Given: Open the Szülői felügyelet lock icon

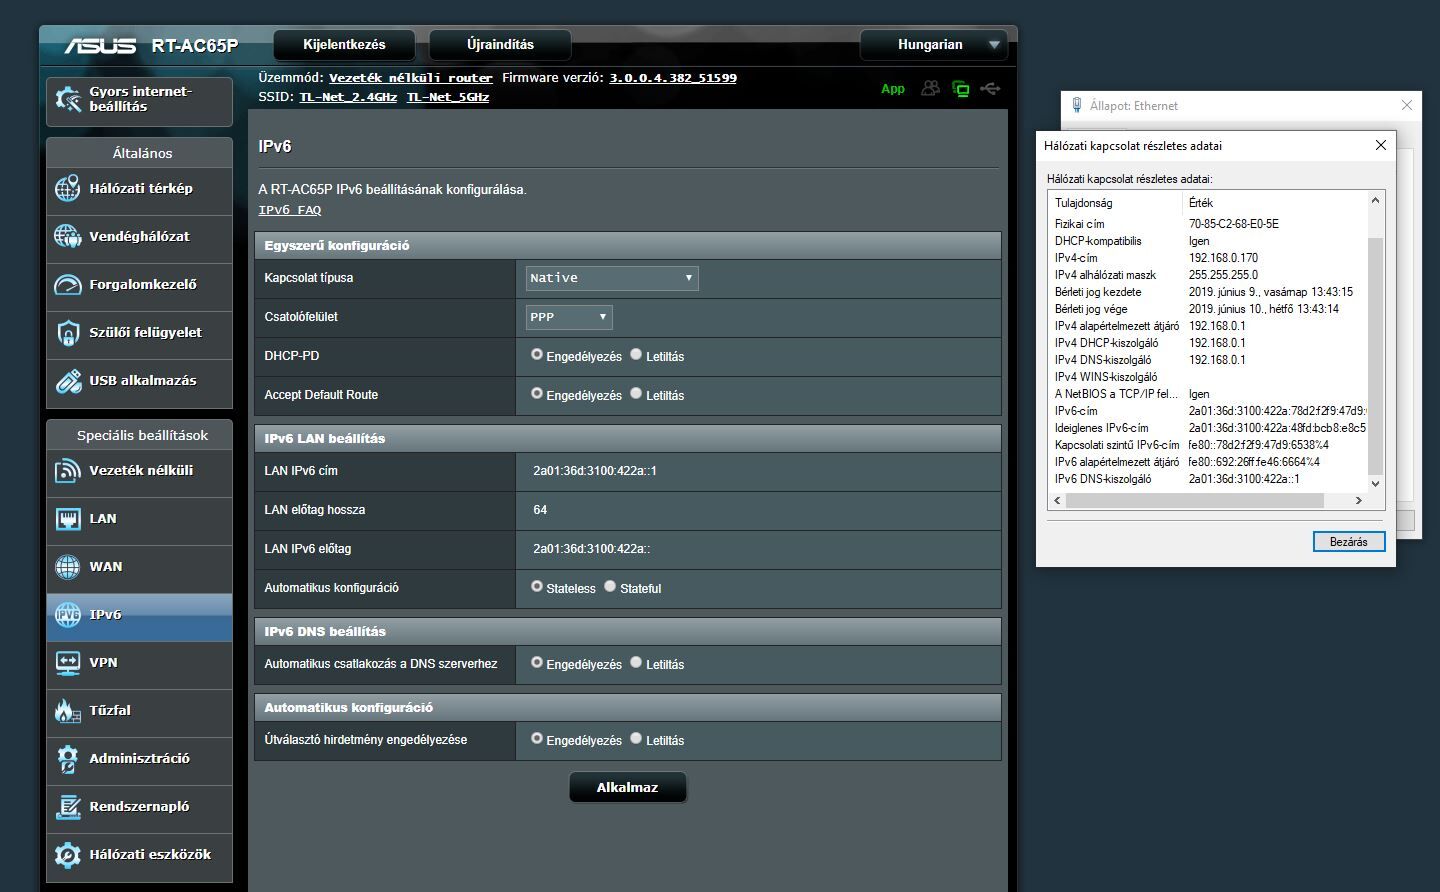Looking at the screenshot, I should [68, 332].
